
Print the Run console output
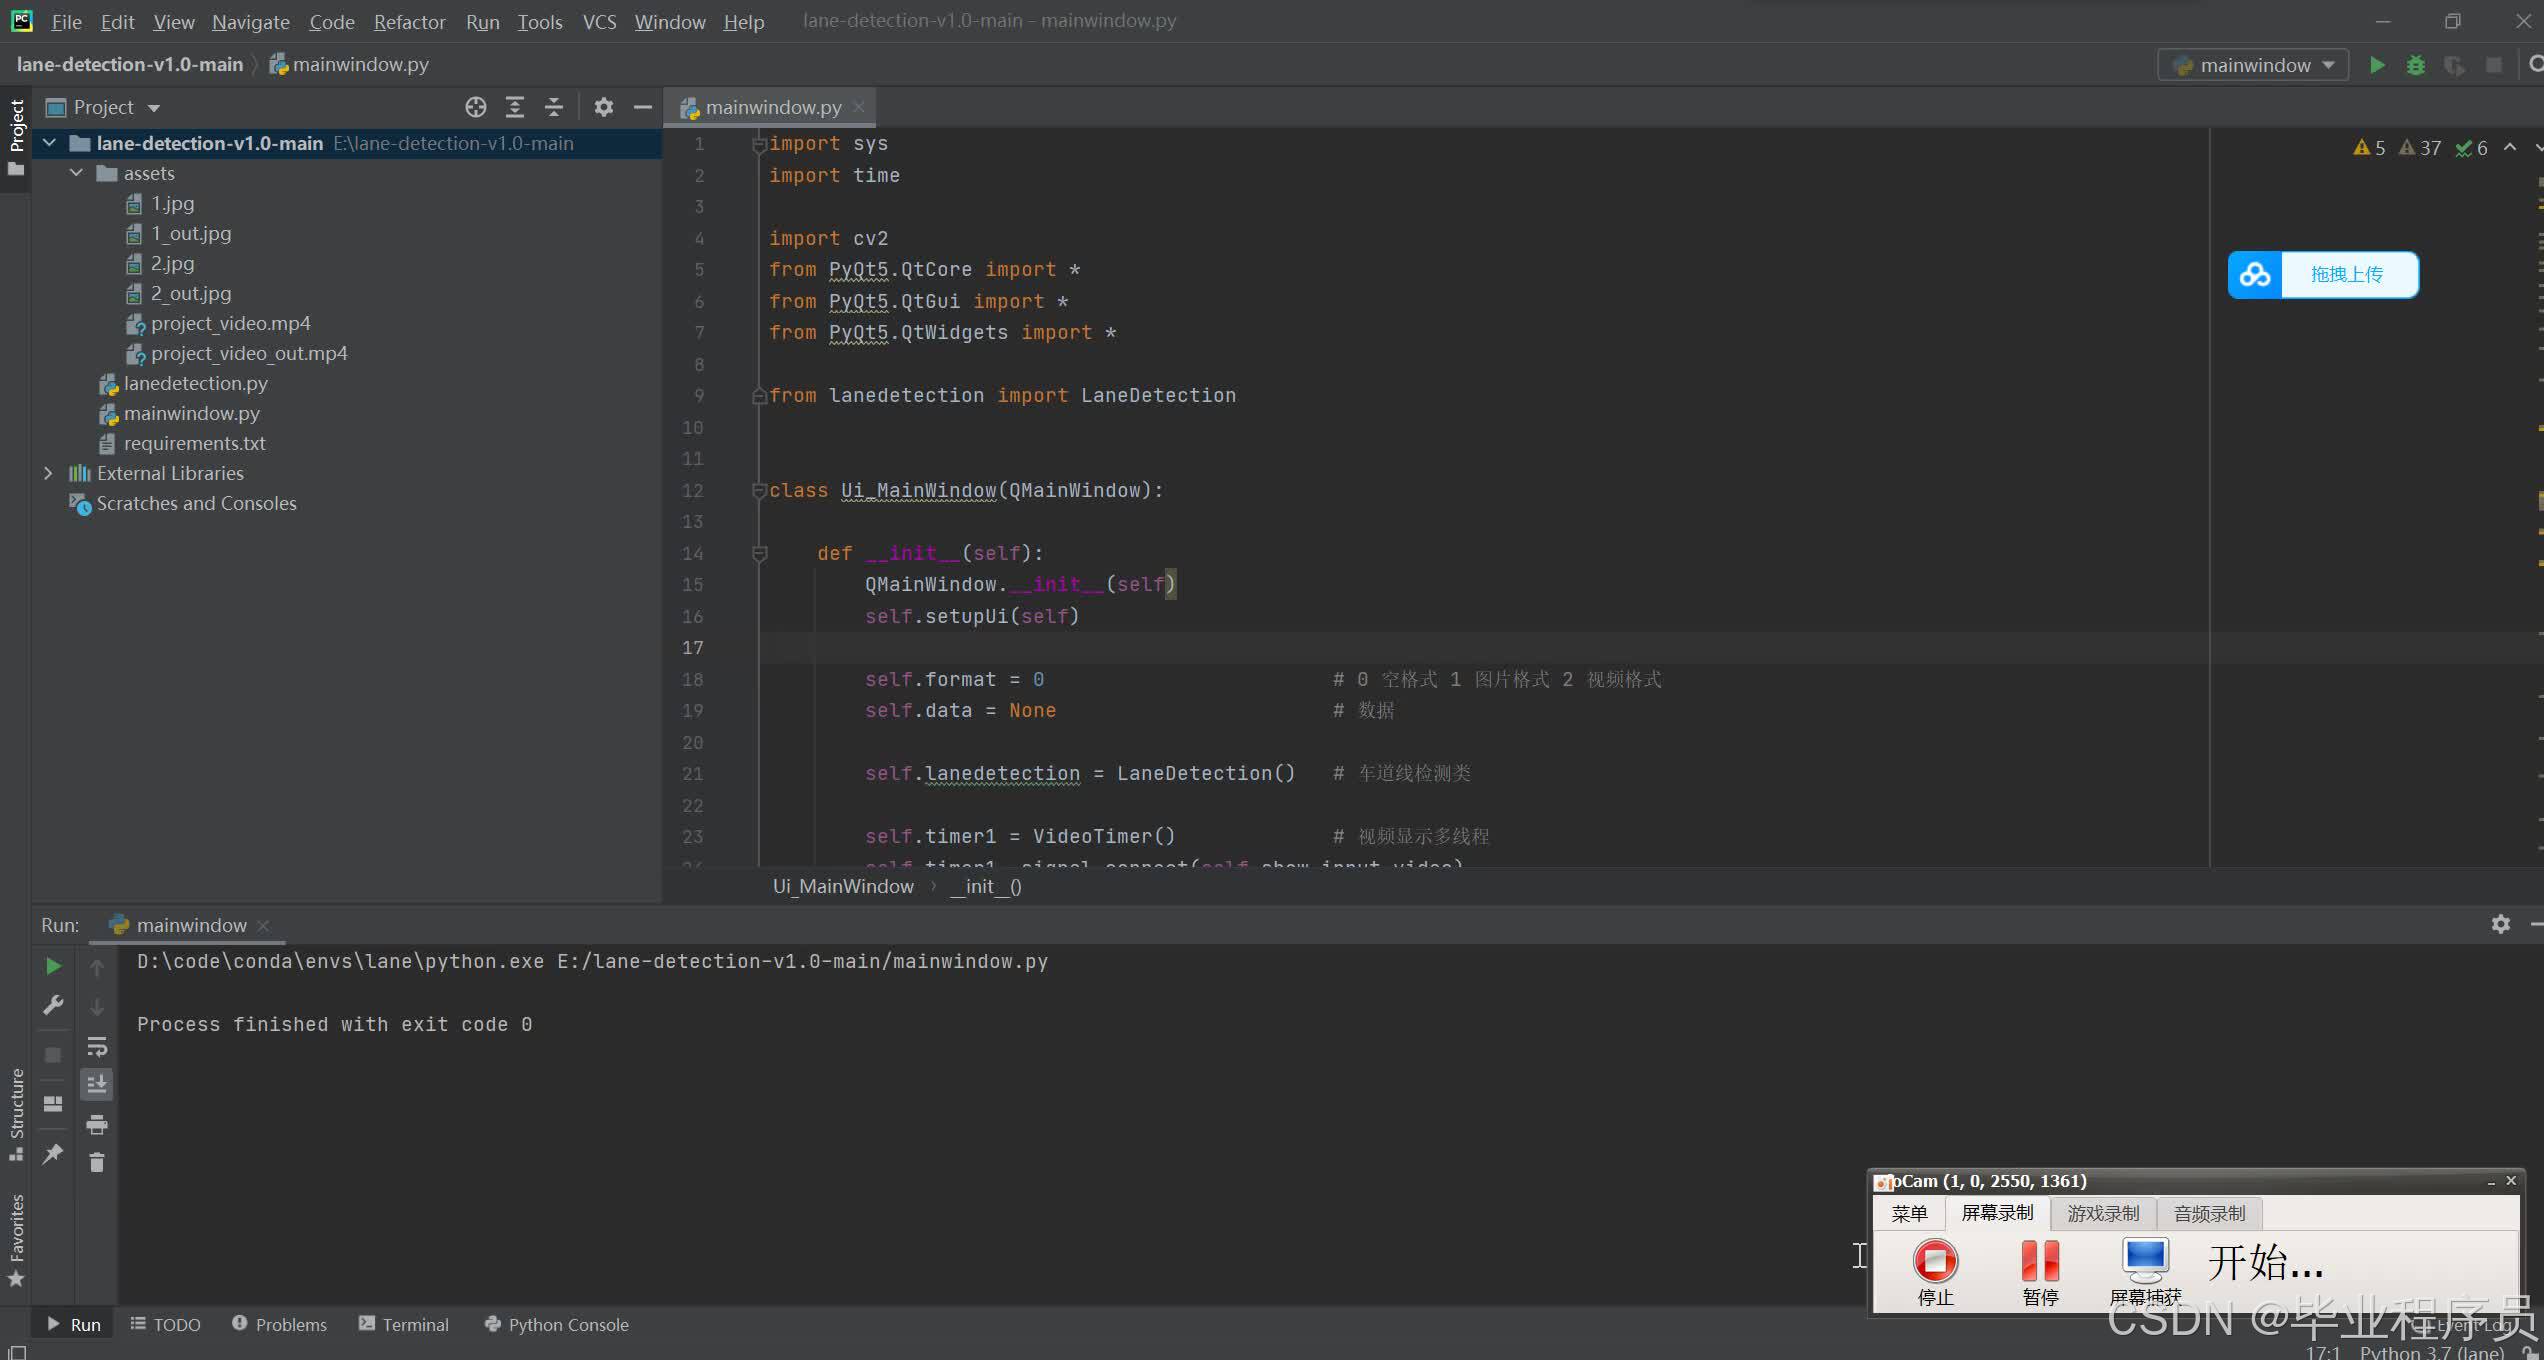click(97, 1125)
